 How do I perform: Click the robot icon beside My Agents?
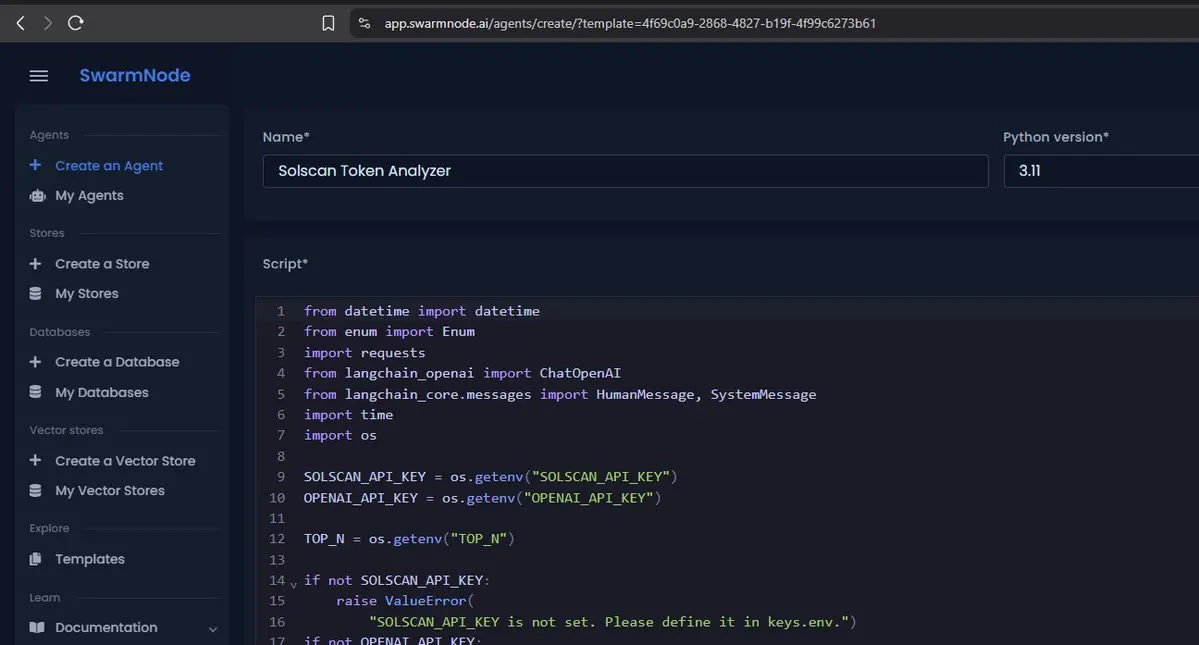(x=37, y=196)
